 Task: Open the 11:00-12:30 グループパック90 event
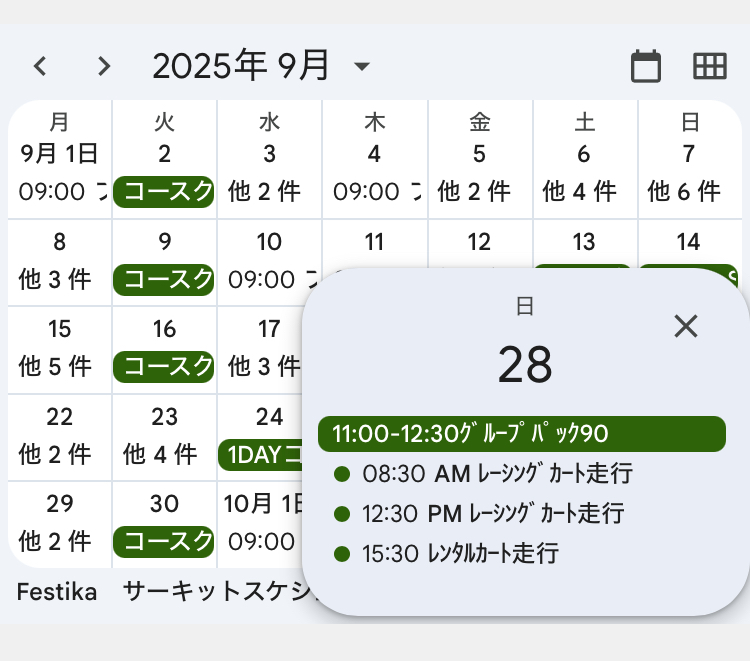click(x=521, y=434)
